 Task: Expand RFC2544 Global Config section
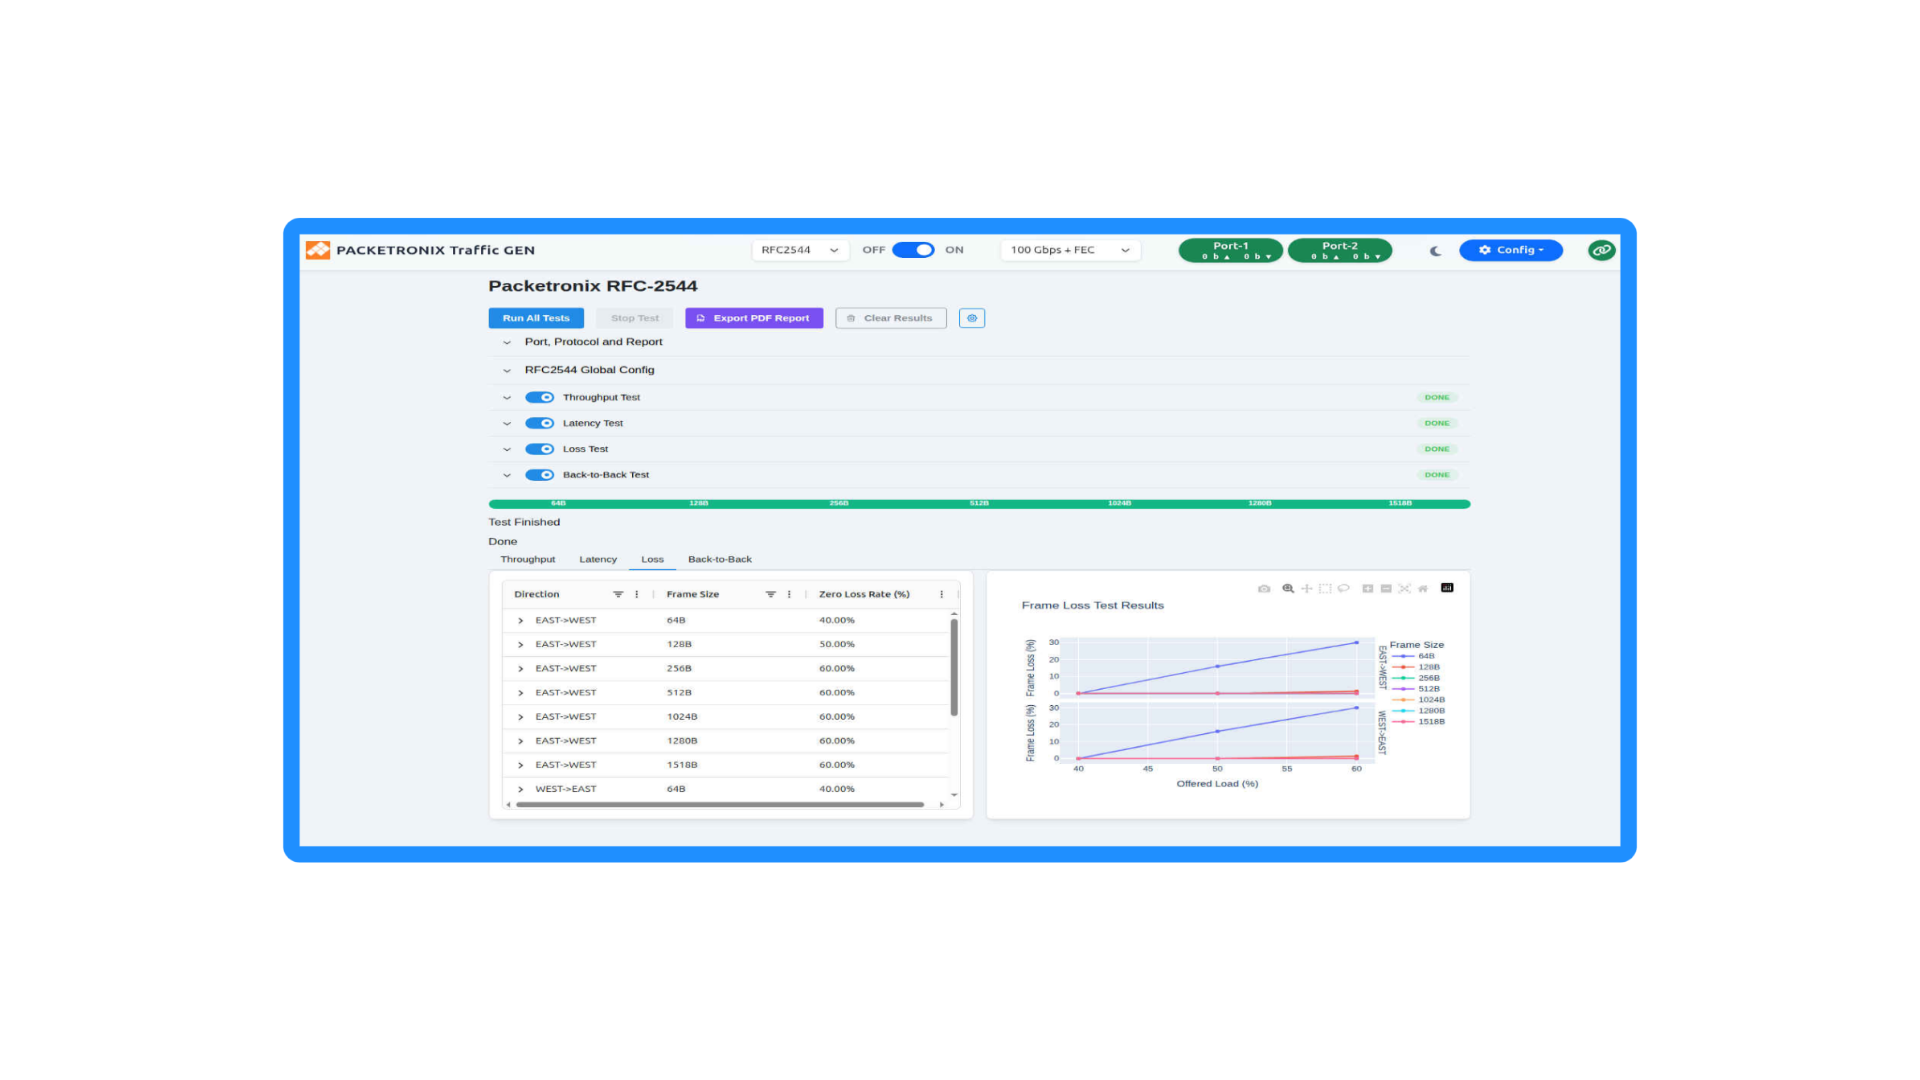507,370
